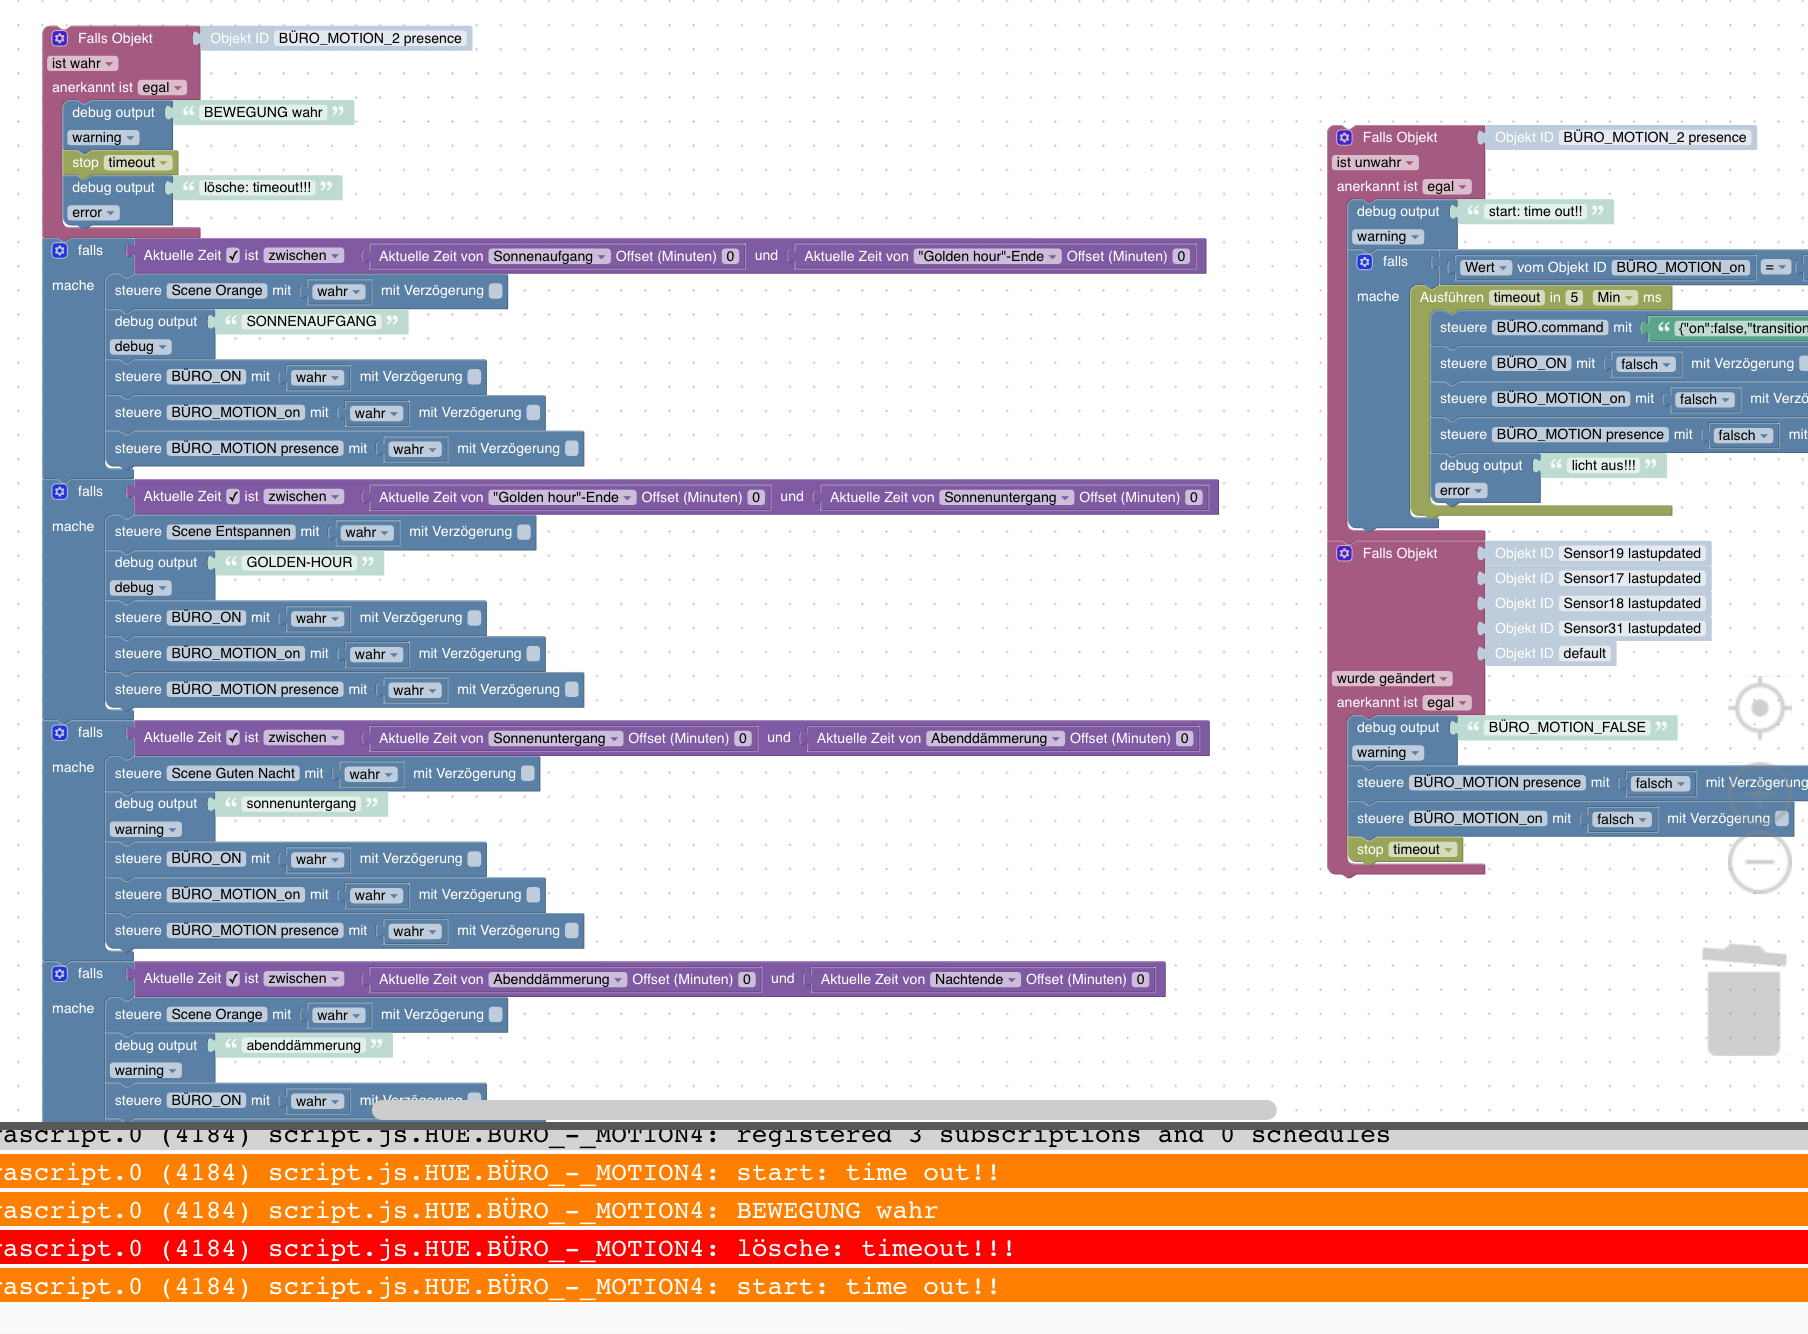Open the Wert dropdown in the nested falls block
Viewport: 1808px width, 1334px height.
point(1486,267)
